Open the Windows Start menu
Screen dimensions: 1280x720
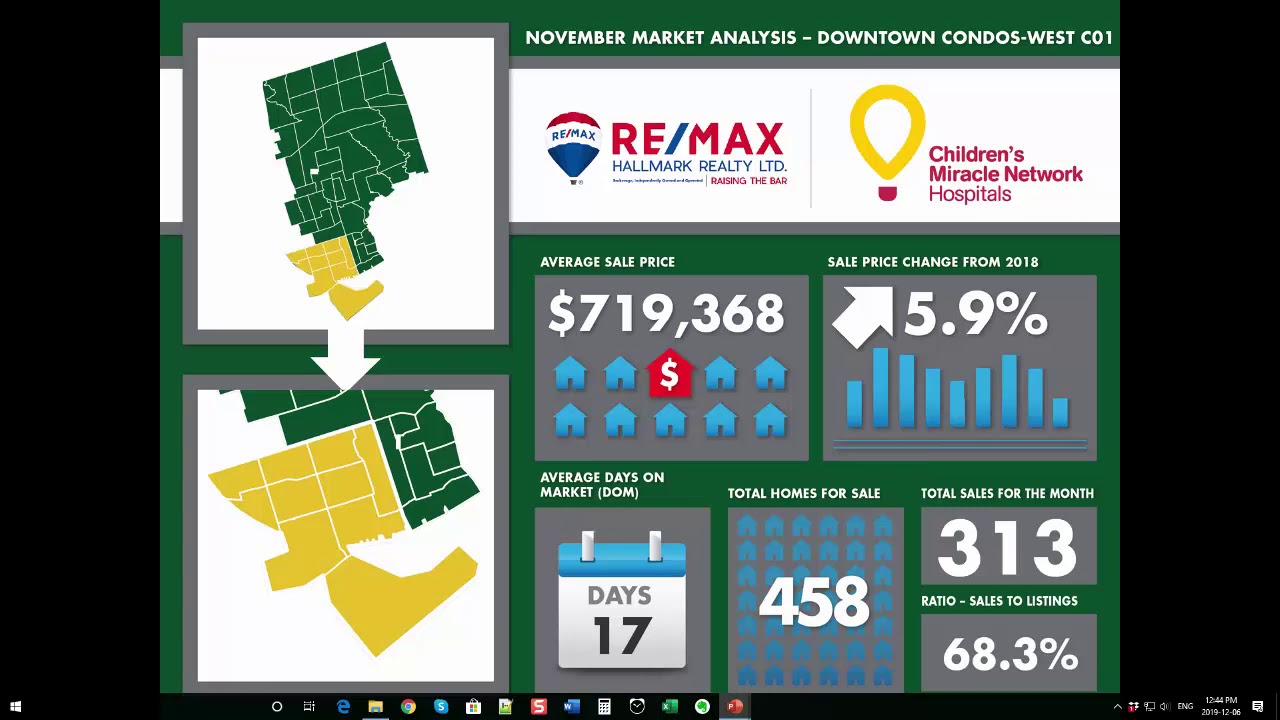[x=15, y=707]
